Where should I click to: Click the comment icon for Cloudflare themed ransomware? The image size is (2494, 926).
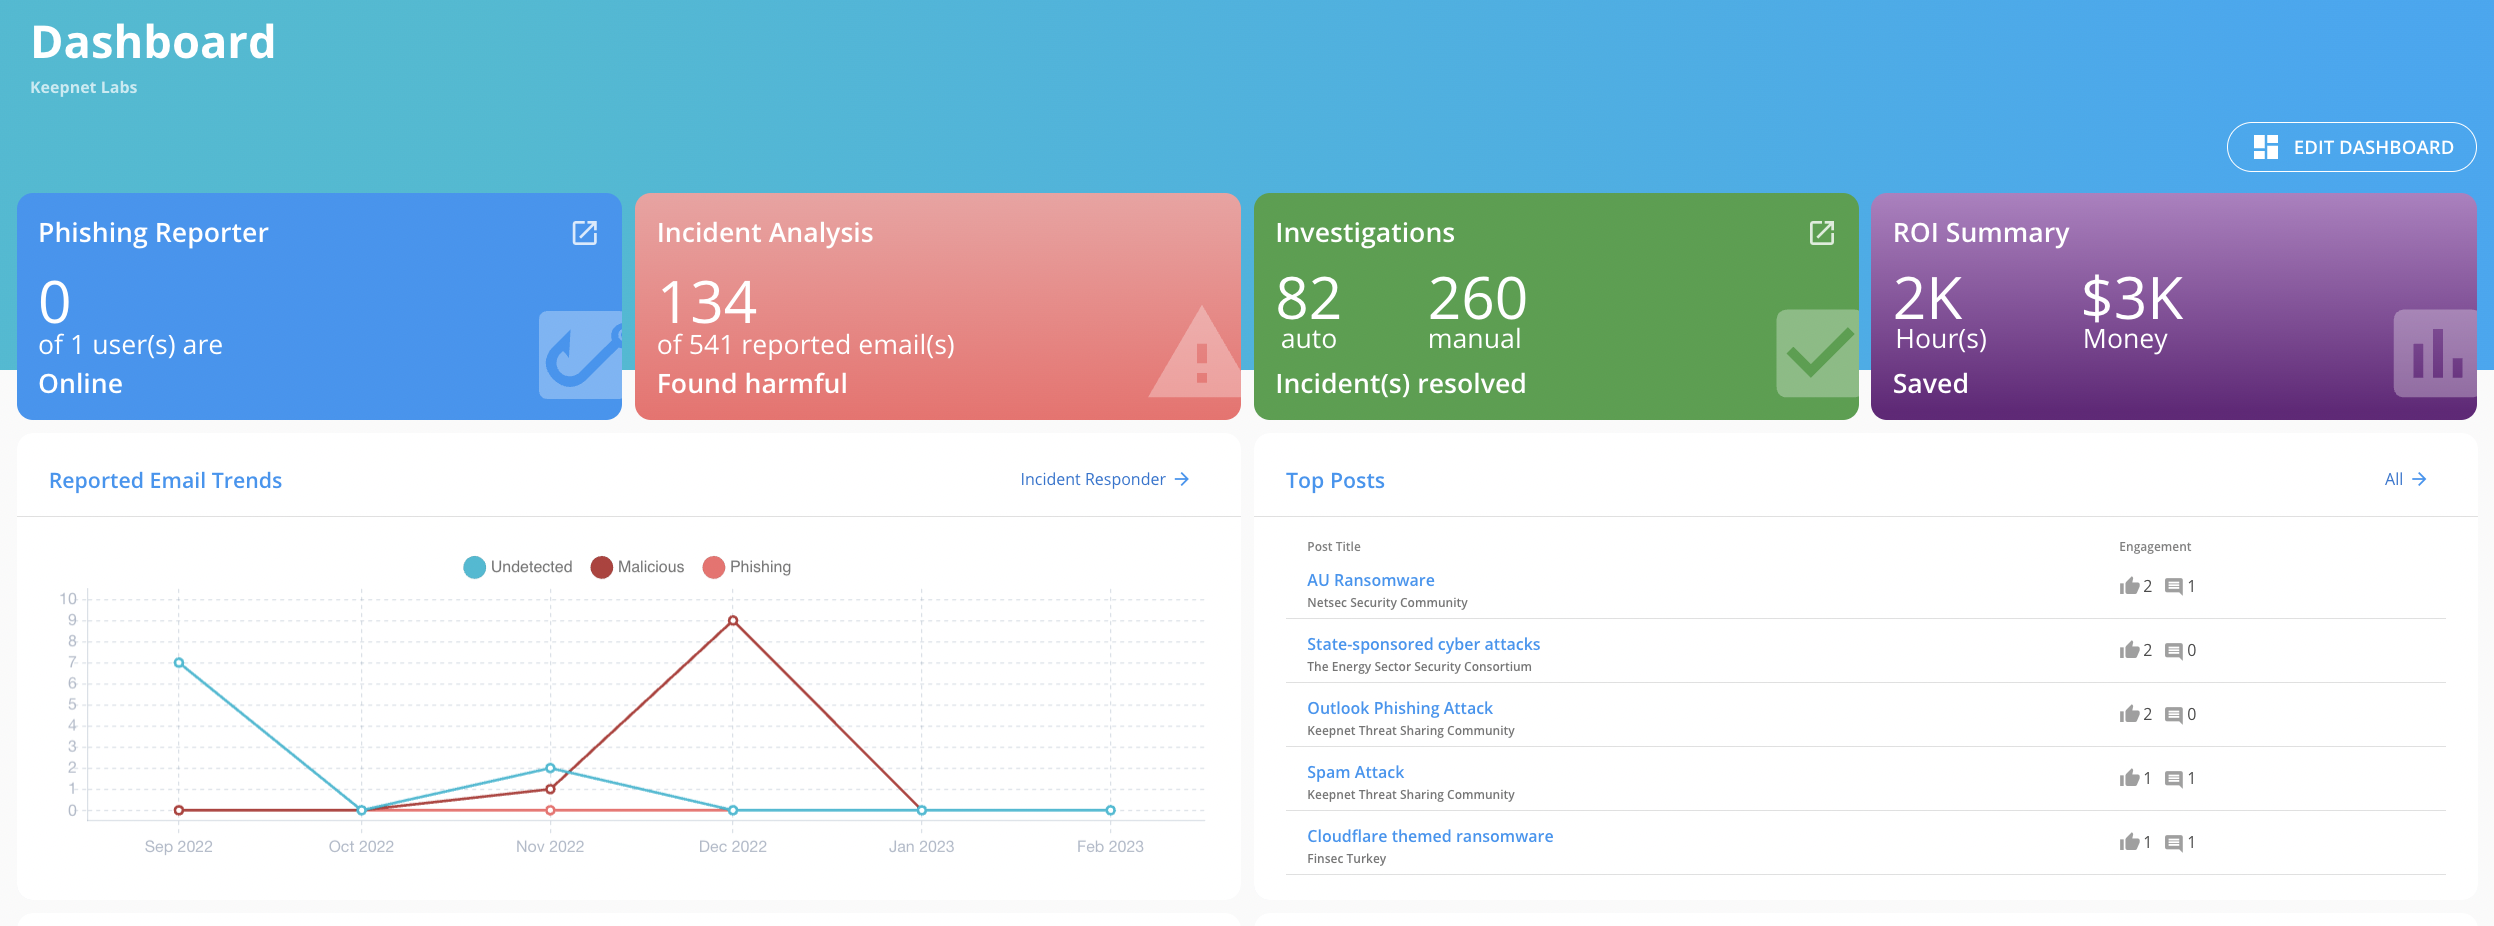[x=2174, y=842]
